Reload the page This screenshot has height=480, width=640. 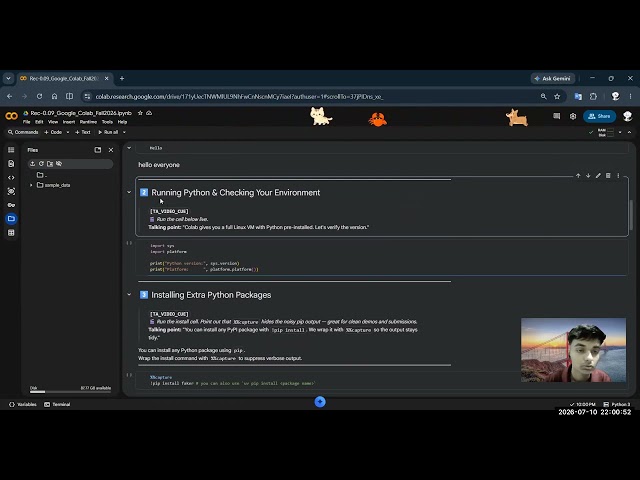point(39,97)
